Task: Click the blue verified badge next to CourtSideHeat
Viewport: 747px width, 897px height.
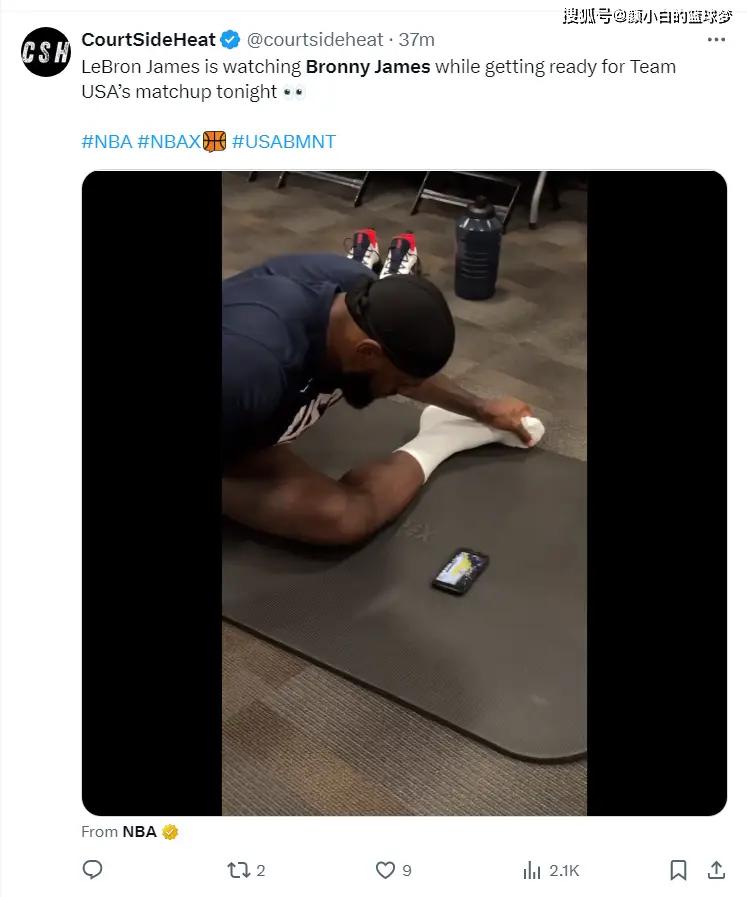Action: tap(230, 39)
